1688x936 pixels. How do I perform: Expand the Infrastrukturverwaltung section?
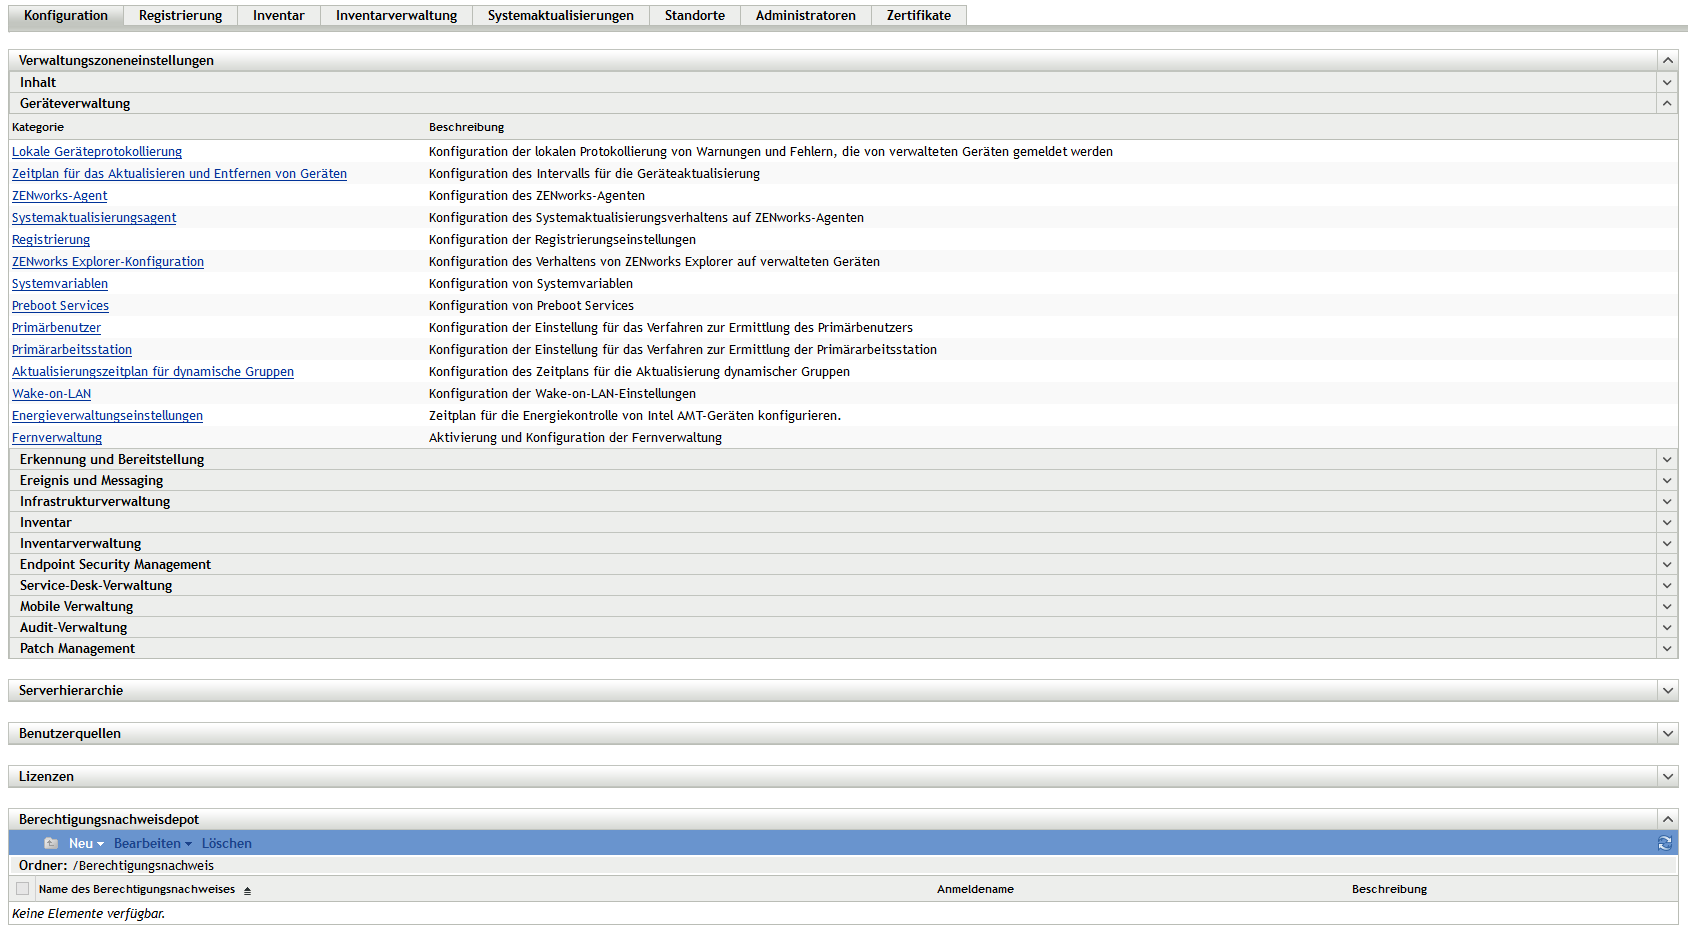pos(1667,501)
